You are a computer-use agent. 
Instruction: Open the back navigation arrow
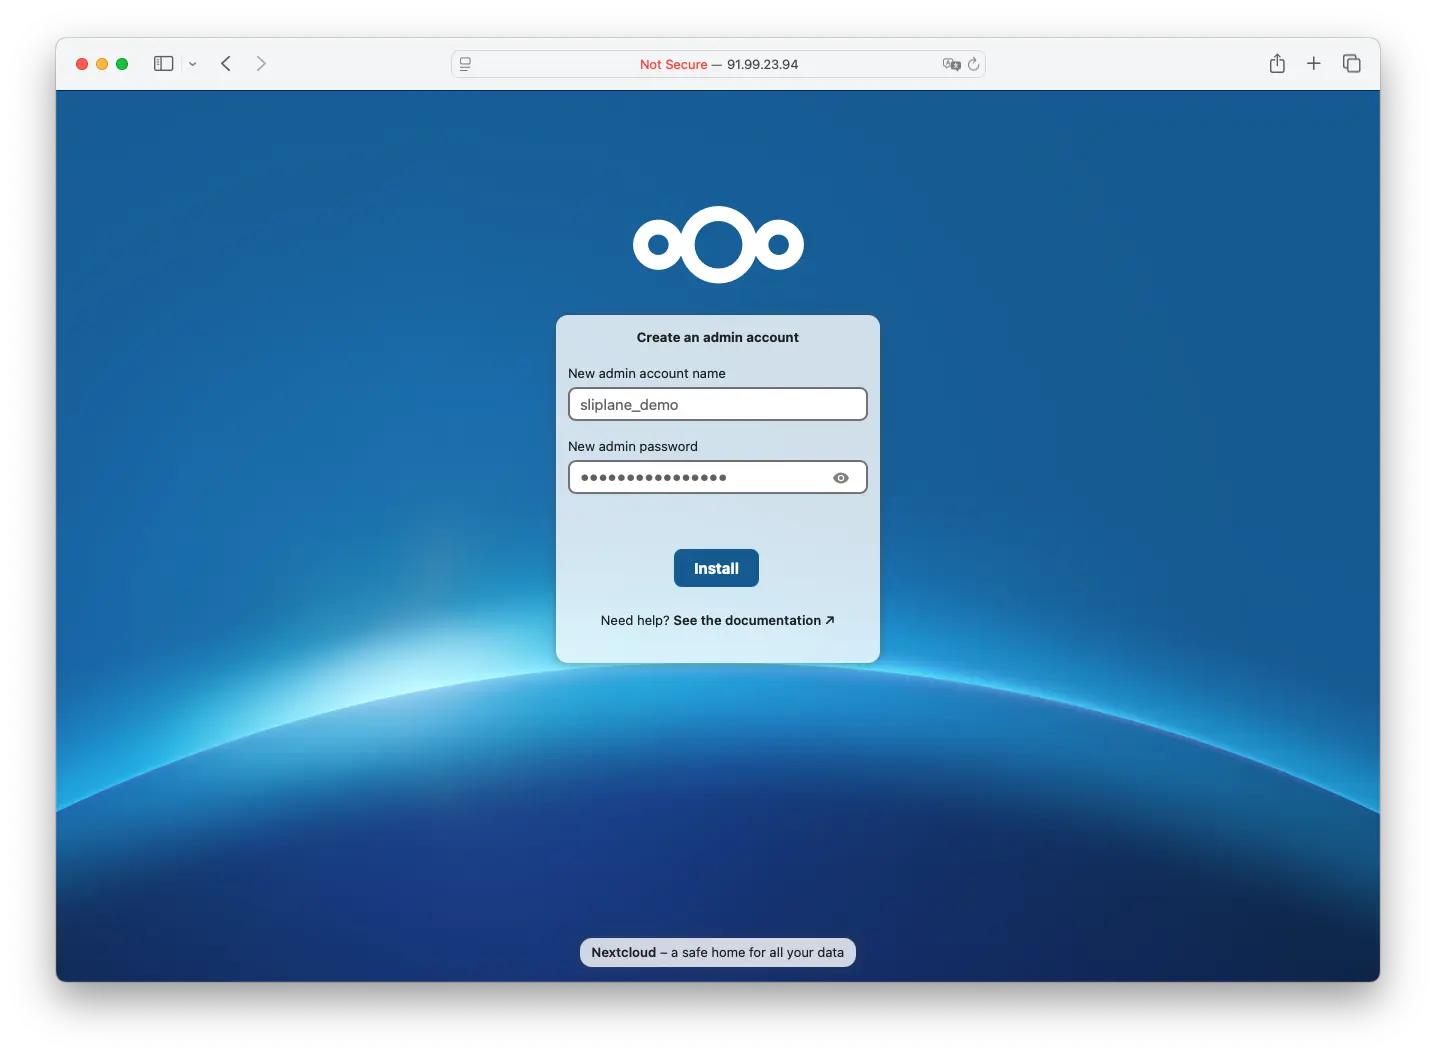226,63
